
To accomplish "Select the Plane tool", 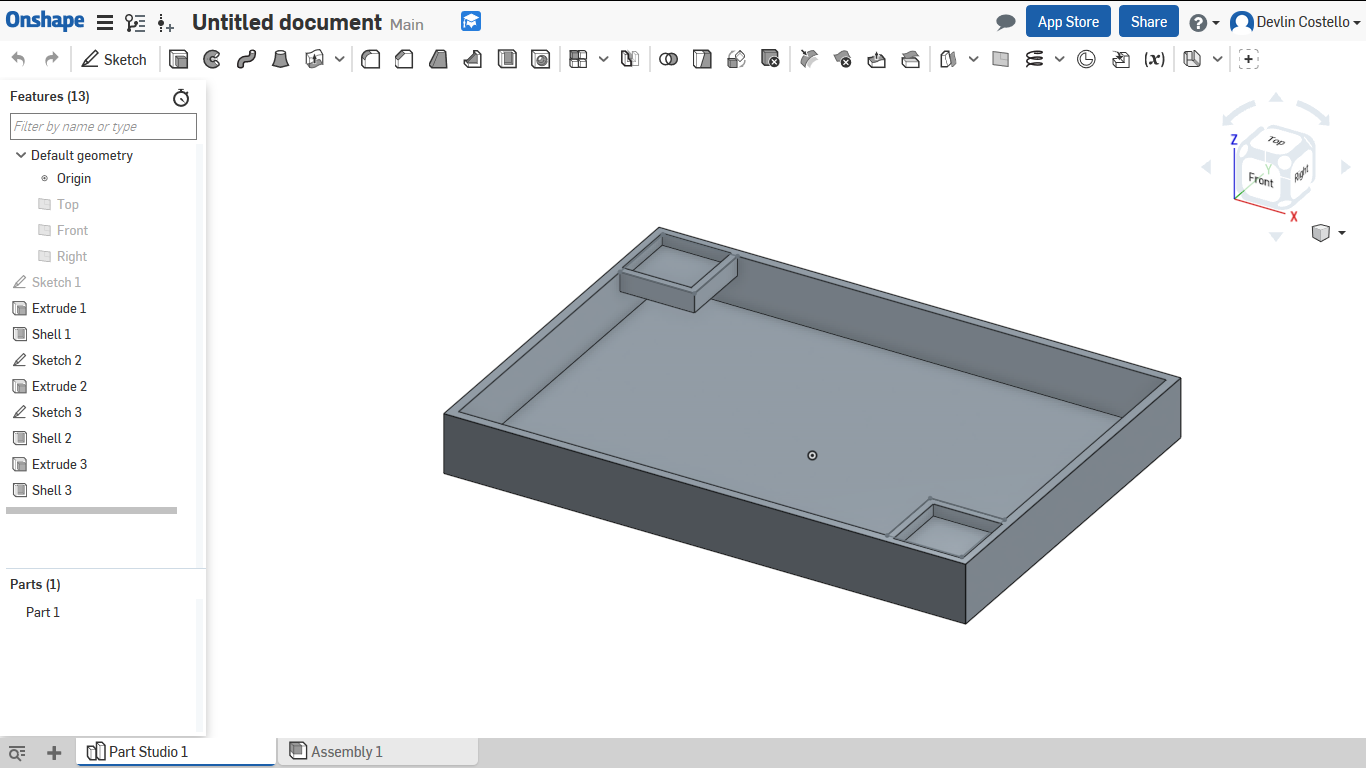I will (1001, 60).
